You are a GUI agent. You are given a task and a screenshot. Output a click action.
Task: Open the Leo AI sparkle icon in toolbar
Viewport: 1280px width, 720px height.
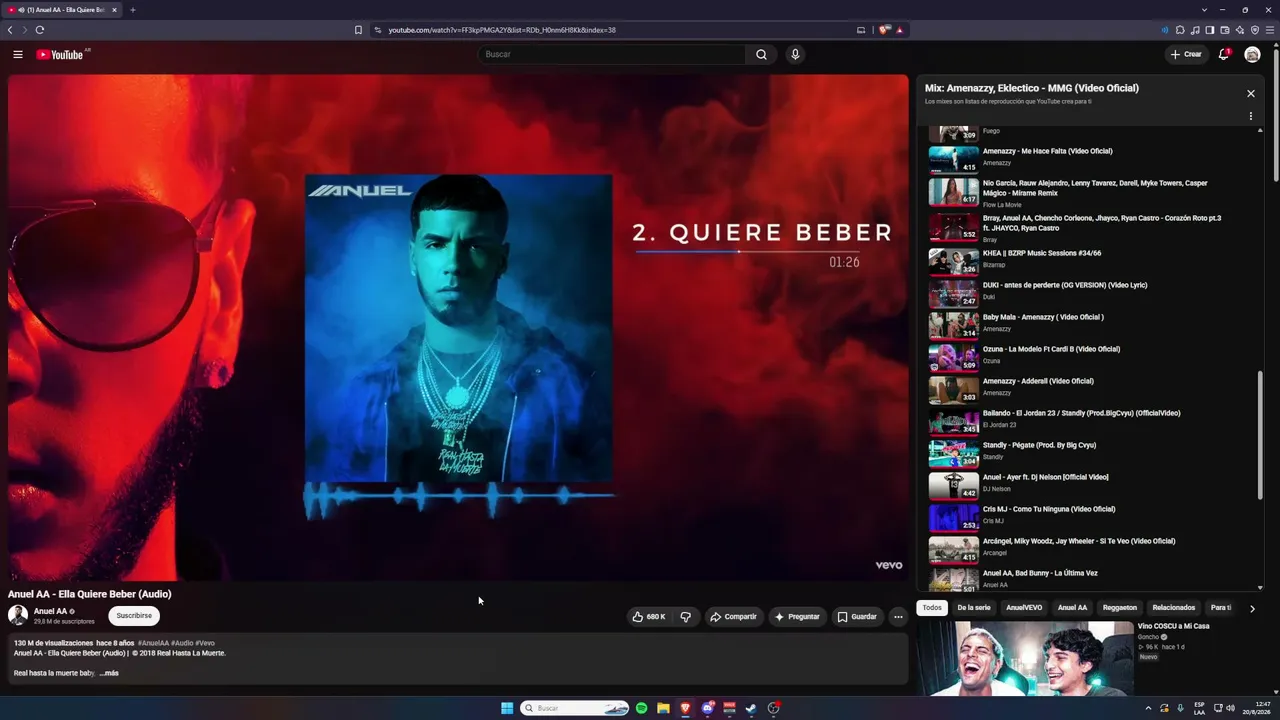[x=1240, y=30]
